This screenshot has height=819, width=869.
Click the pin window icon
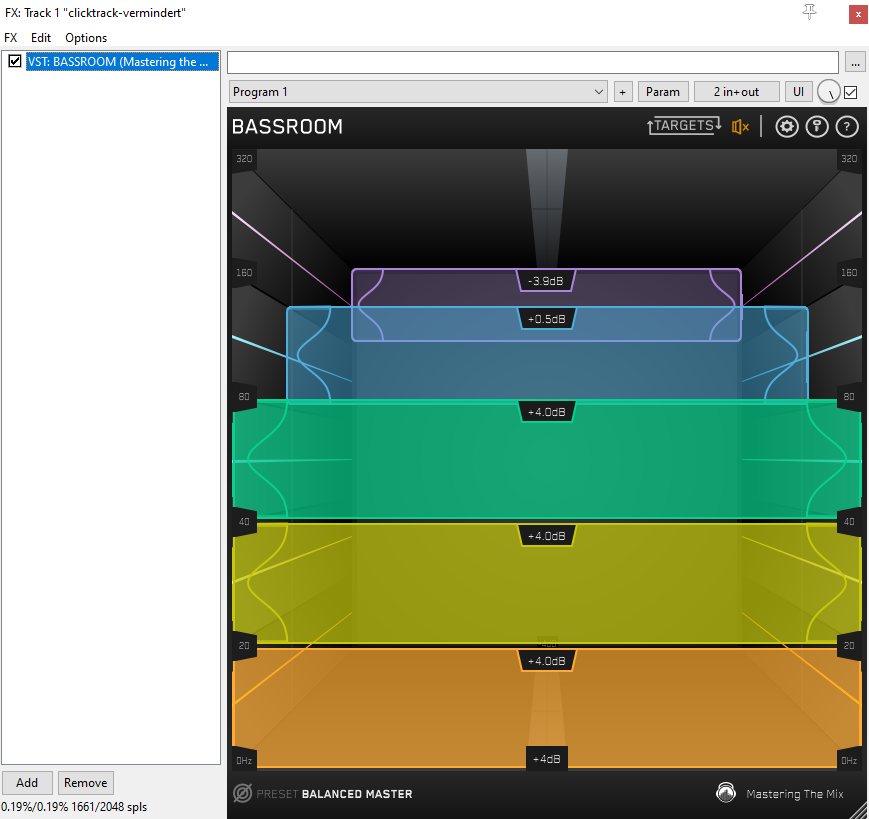tap(810, 12)
